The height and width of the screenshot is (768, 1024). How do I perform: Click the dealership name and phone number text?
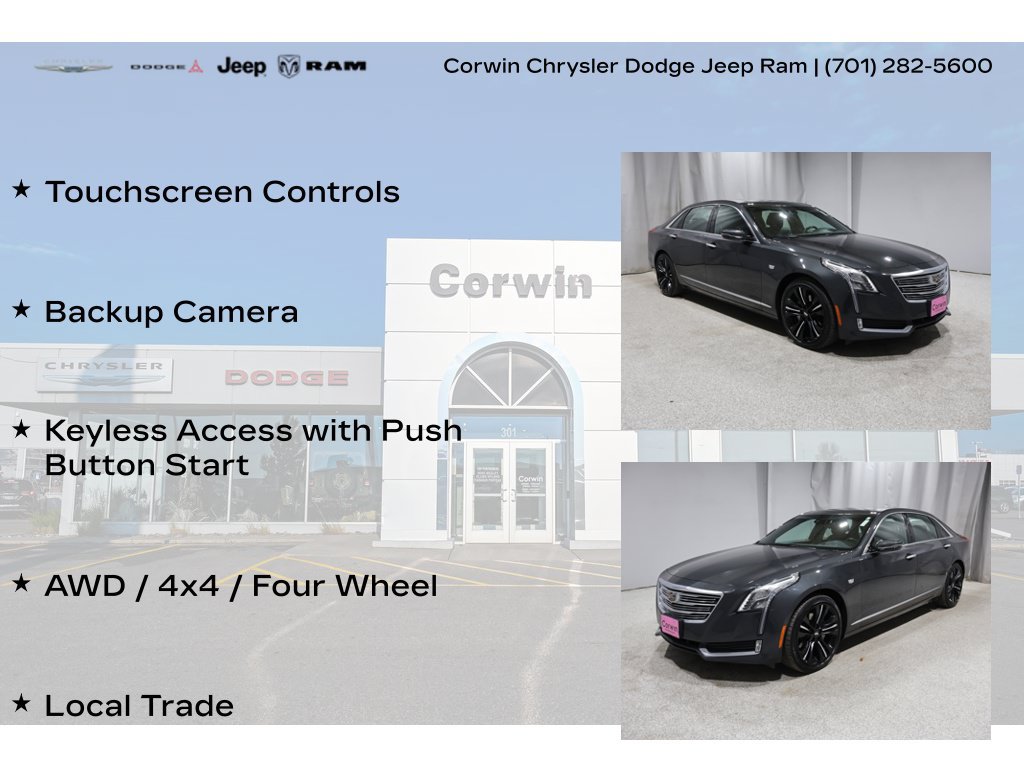click(718, 66)
